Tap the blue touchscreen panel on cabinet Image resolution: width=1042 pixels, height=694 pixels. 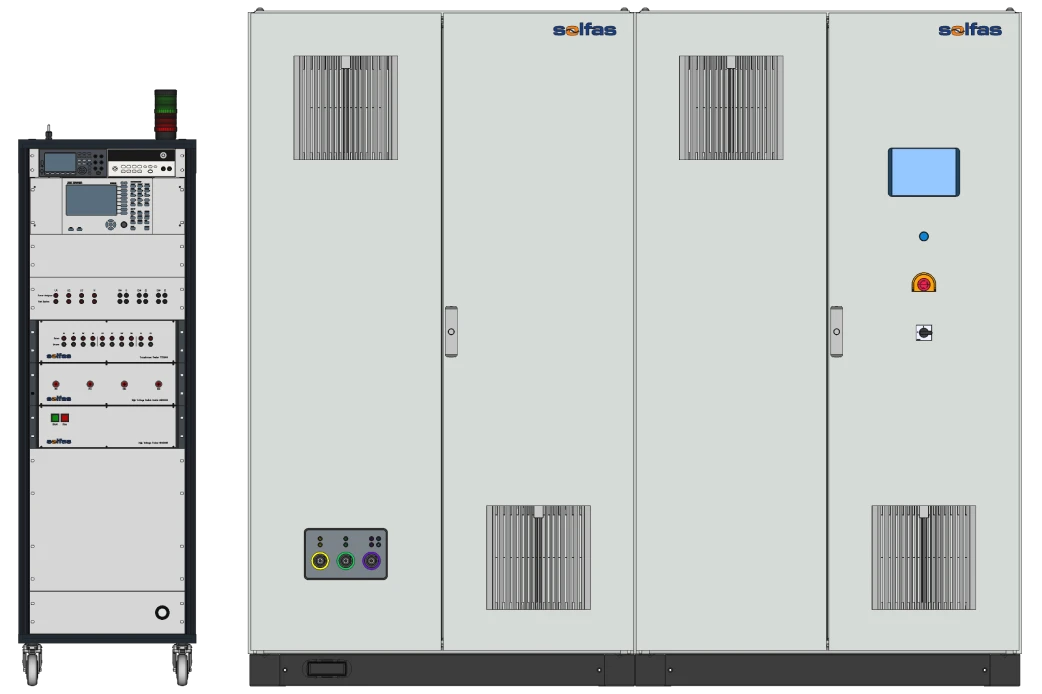tap(924, 172)
